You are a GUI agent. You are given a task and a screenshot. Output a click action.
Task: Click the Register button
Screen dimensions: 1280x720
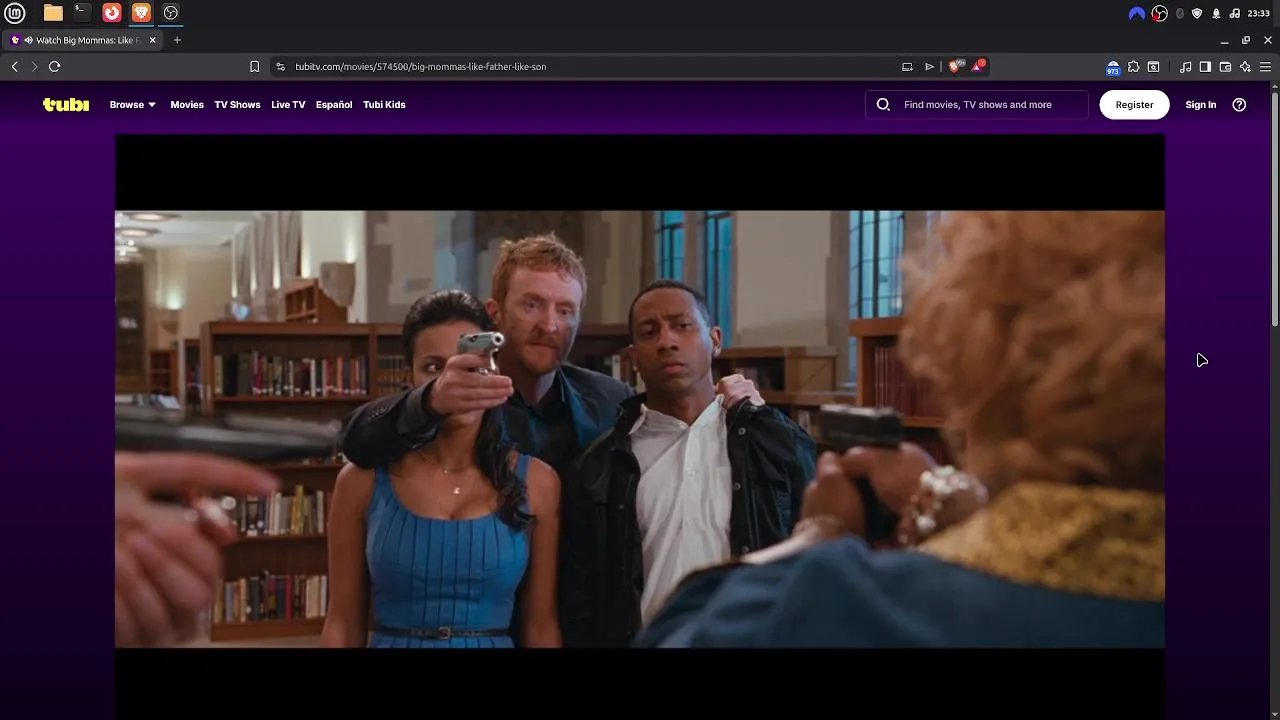click(x=1134, y=104)
